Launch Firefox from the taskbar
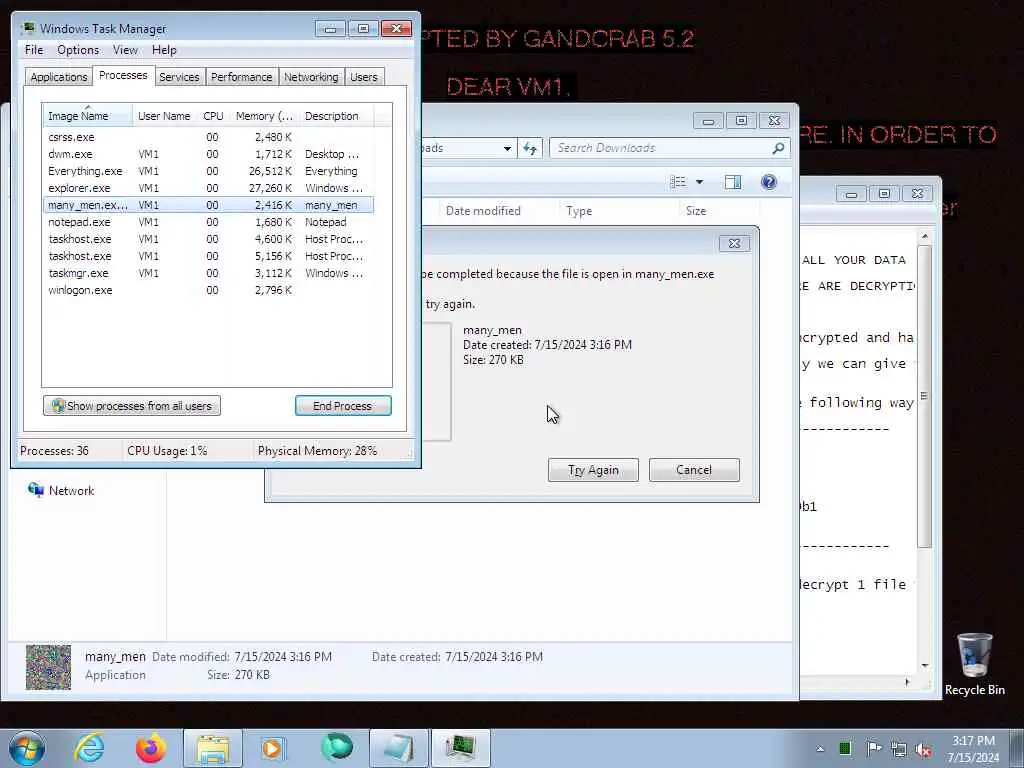Viewport: 1024px width, 768px height. [151, 748]
